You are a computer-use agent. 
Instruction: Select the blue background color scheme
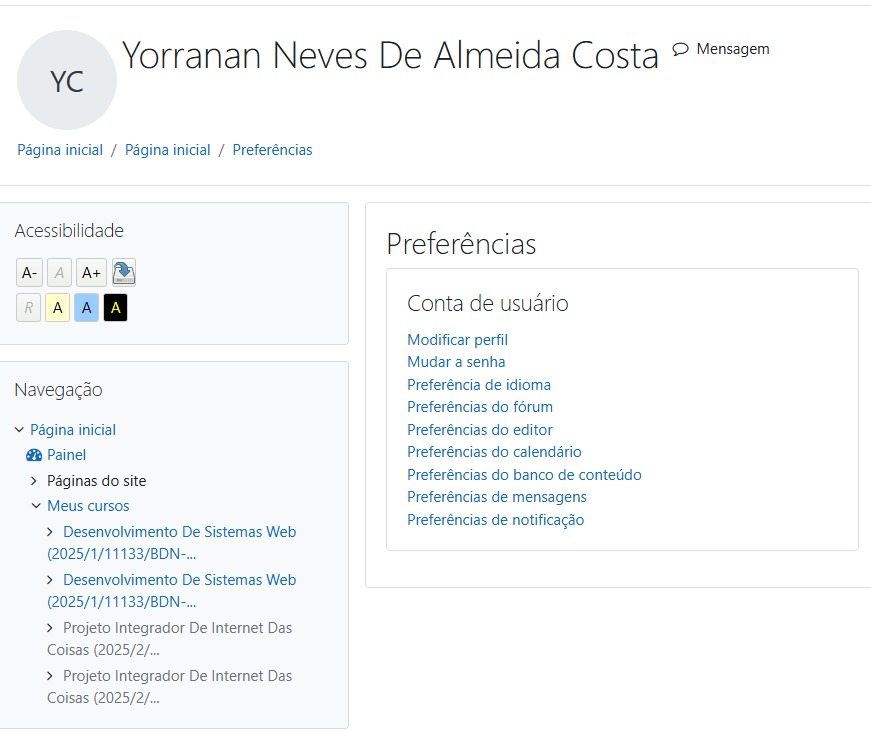[x=87, y=308]
